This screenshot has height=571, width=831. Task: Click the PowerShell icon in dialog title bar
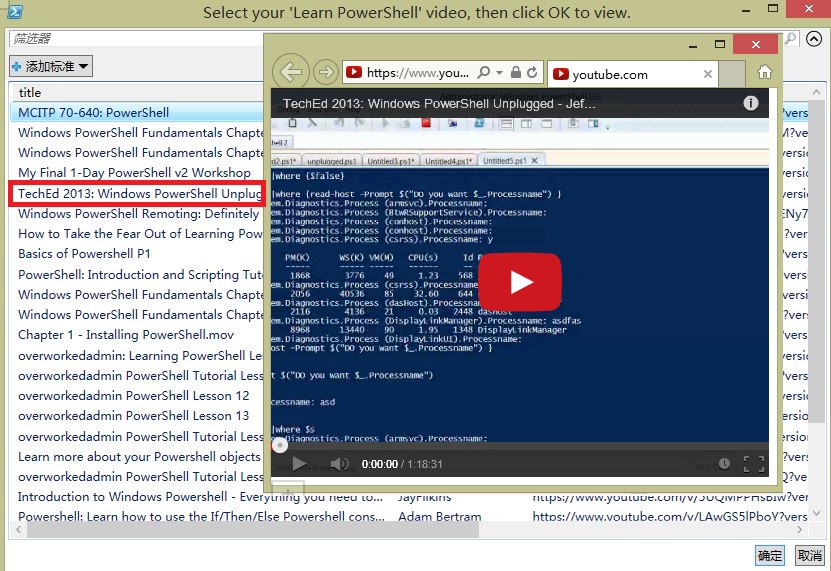point(14,12)
